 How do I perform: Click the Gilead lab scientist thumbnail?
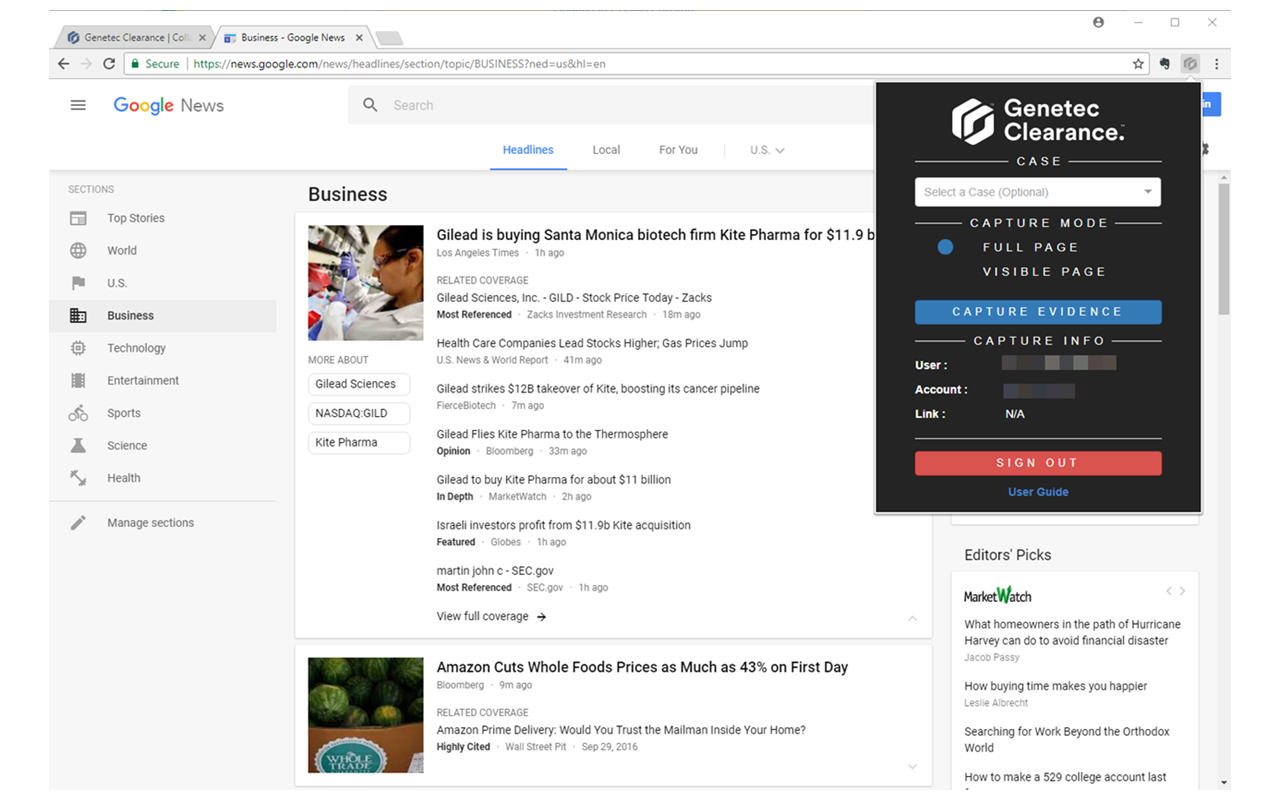tap(365, 283)
